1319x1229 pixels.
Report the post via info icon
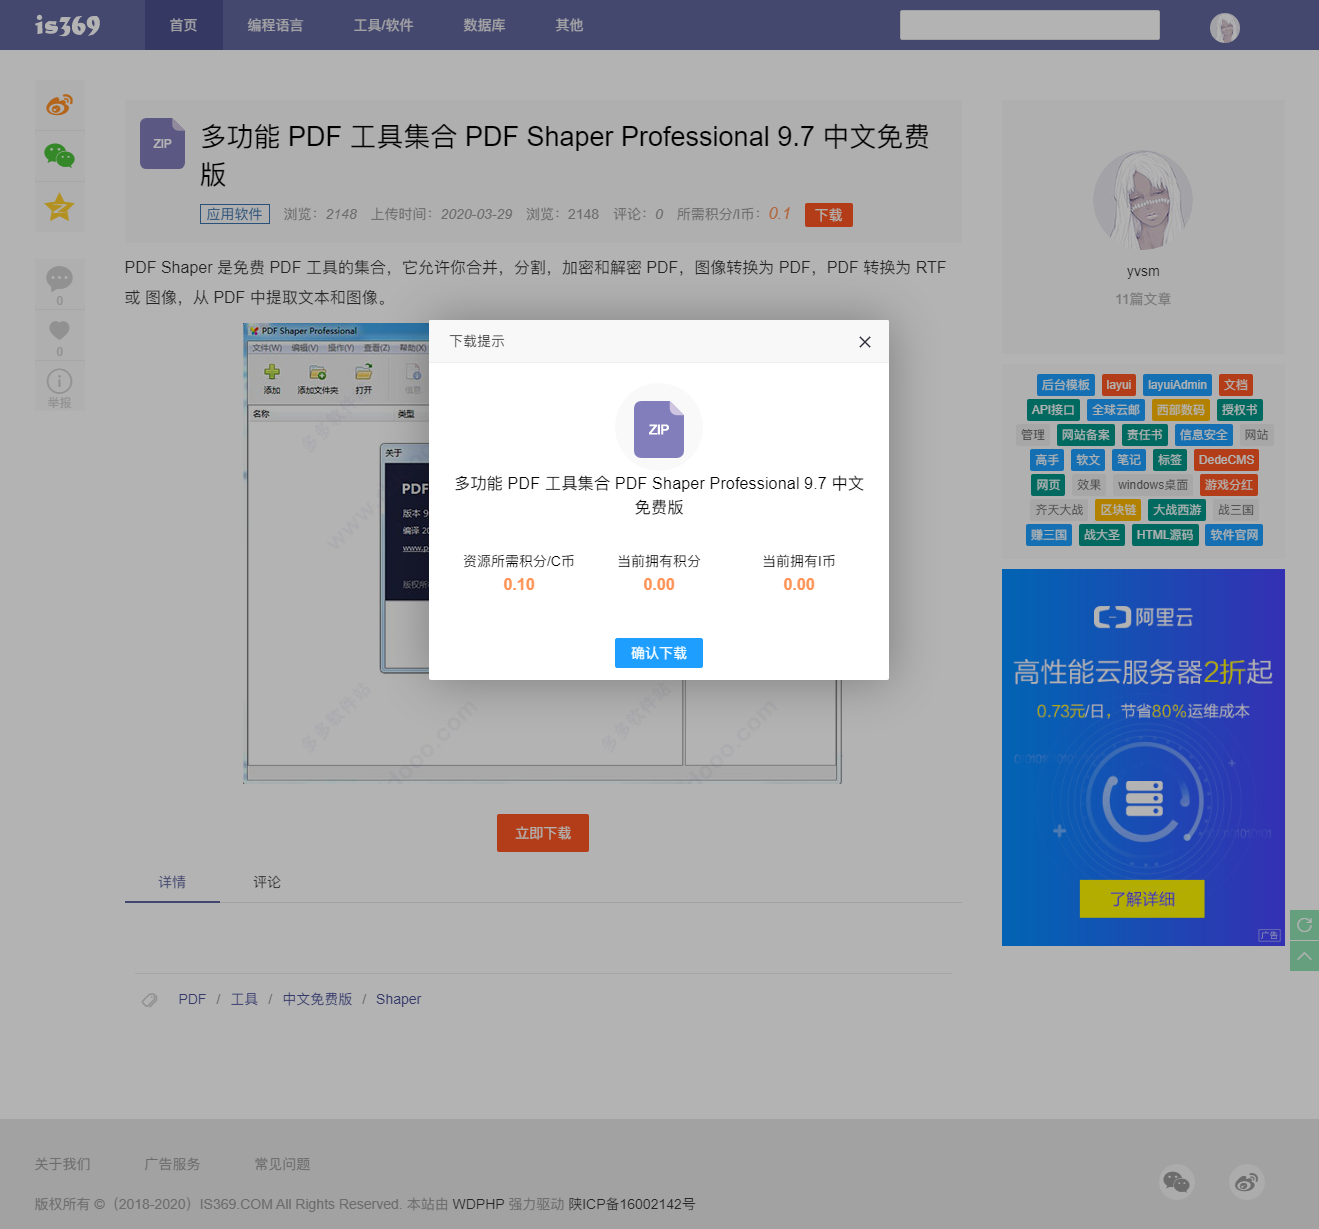pyautogui.click(x=59, y=381)
